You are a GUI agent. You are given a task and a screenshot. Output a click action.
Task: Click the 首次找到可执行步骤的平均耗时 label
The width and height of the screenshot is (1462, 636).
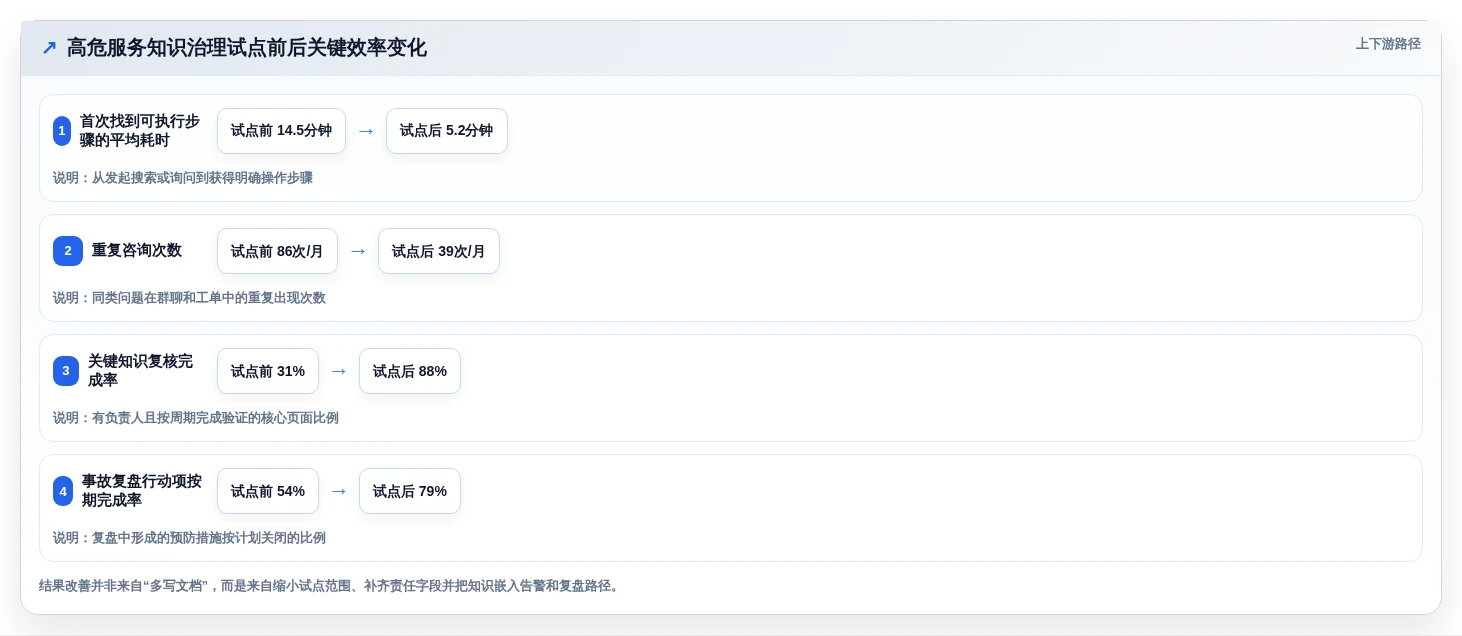pyautogui.click(x=140, y=131)
